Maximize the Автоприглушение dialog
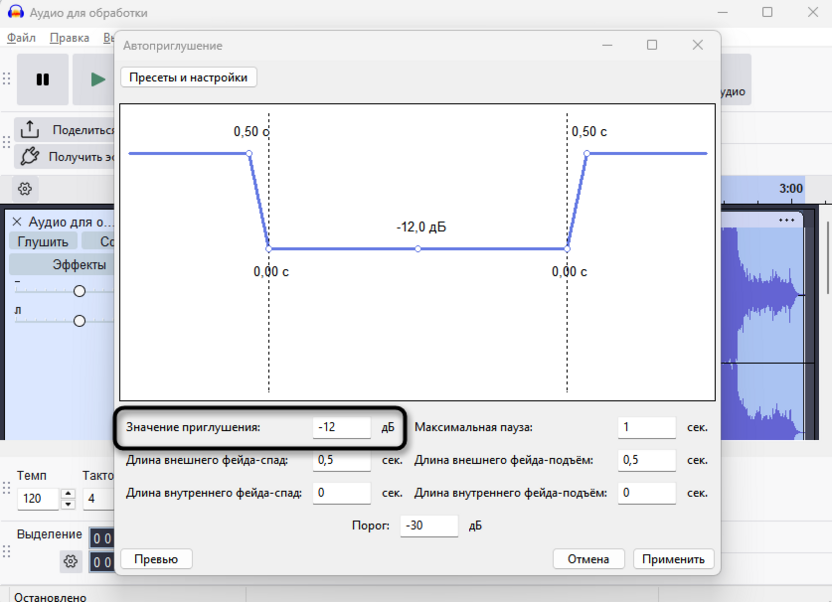This screenshot has width=832, height=602. click(652, 46)
